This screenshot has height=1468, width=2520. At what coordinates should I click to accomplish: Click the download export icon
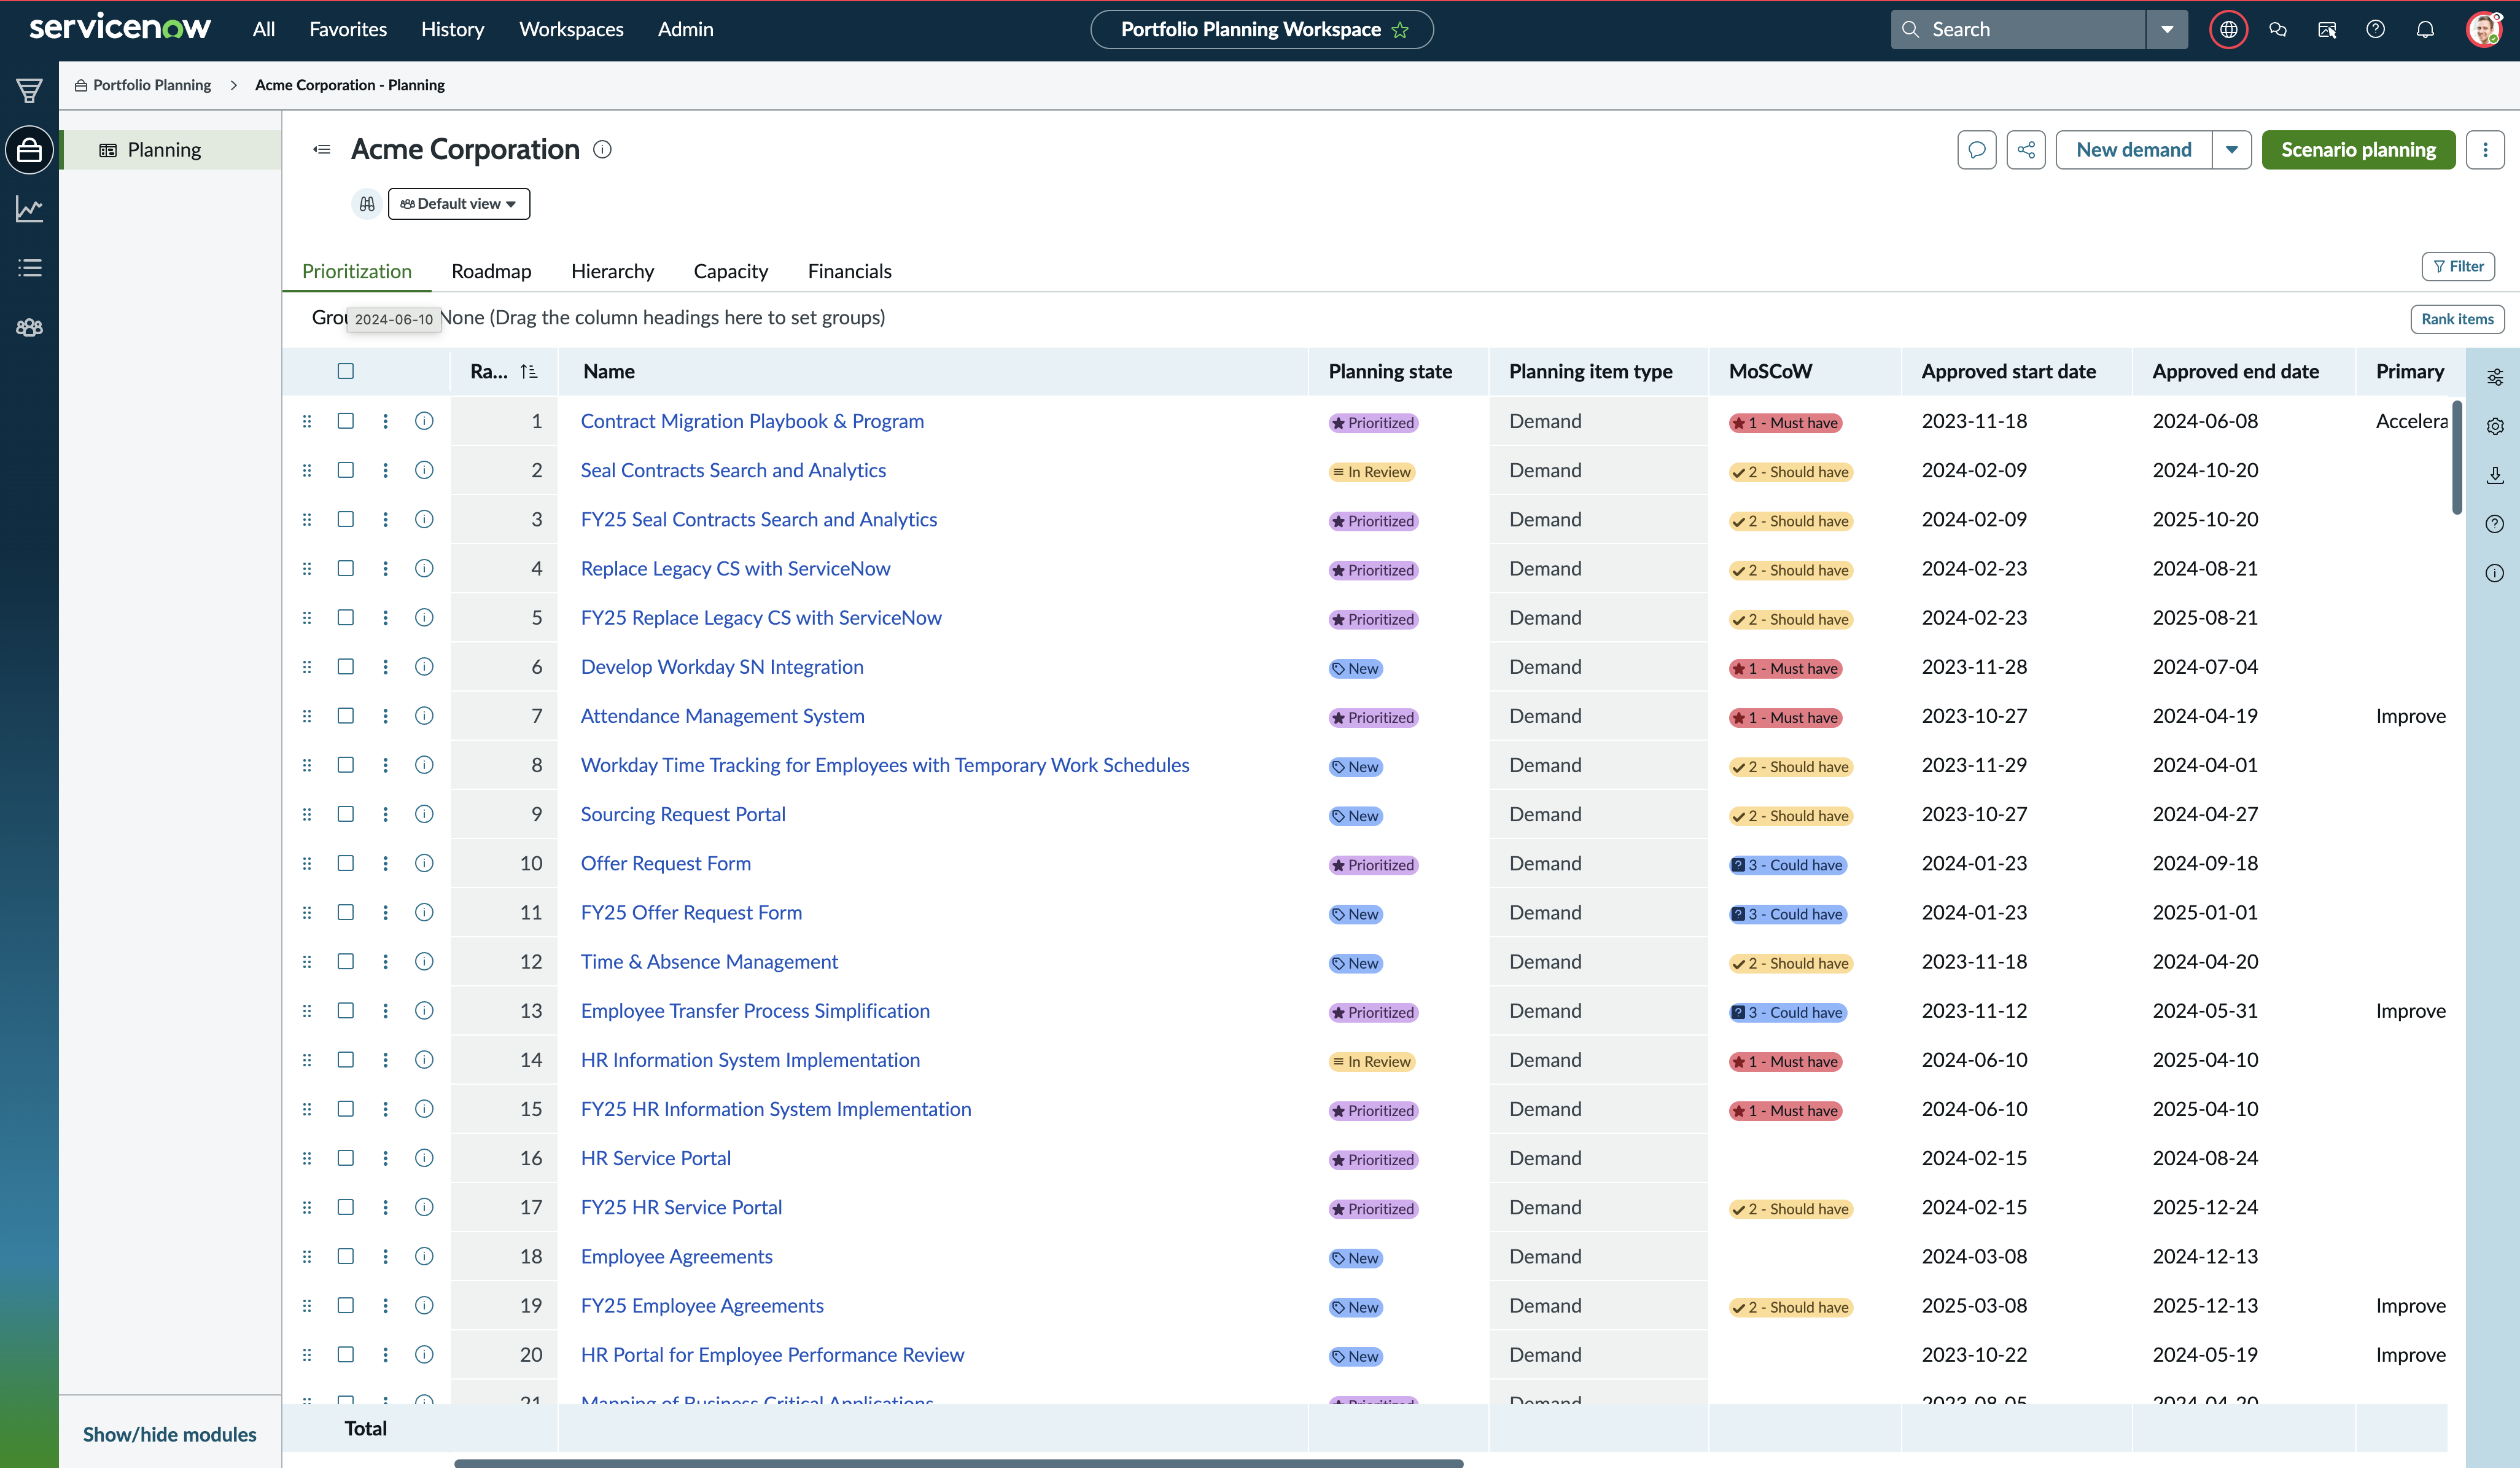pos(2495,475)
